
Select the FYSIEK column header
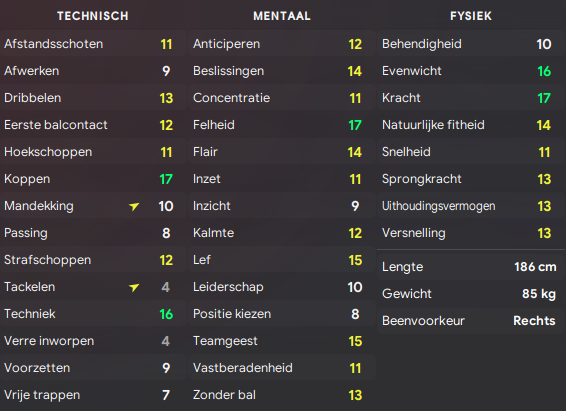tap(471, 16)
